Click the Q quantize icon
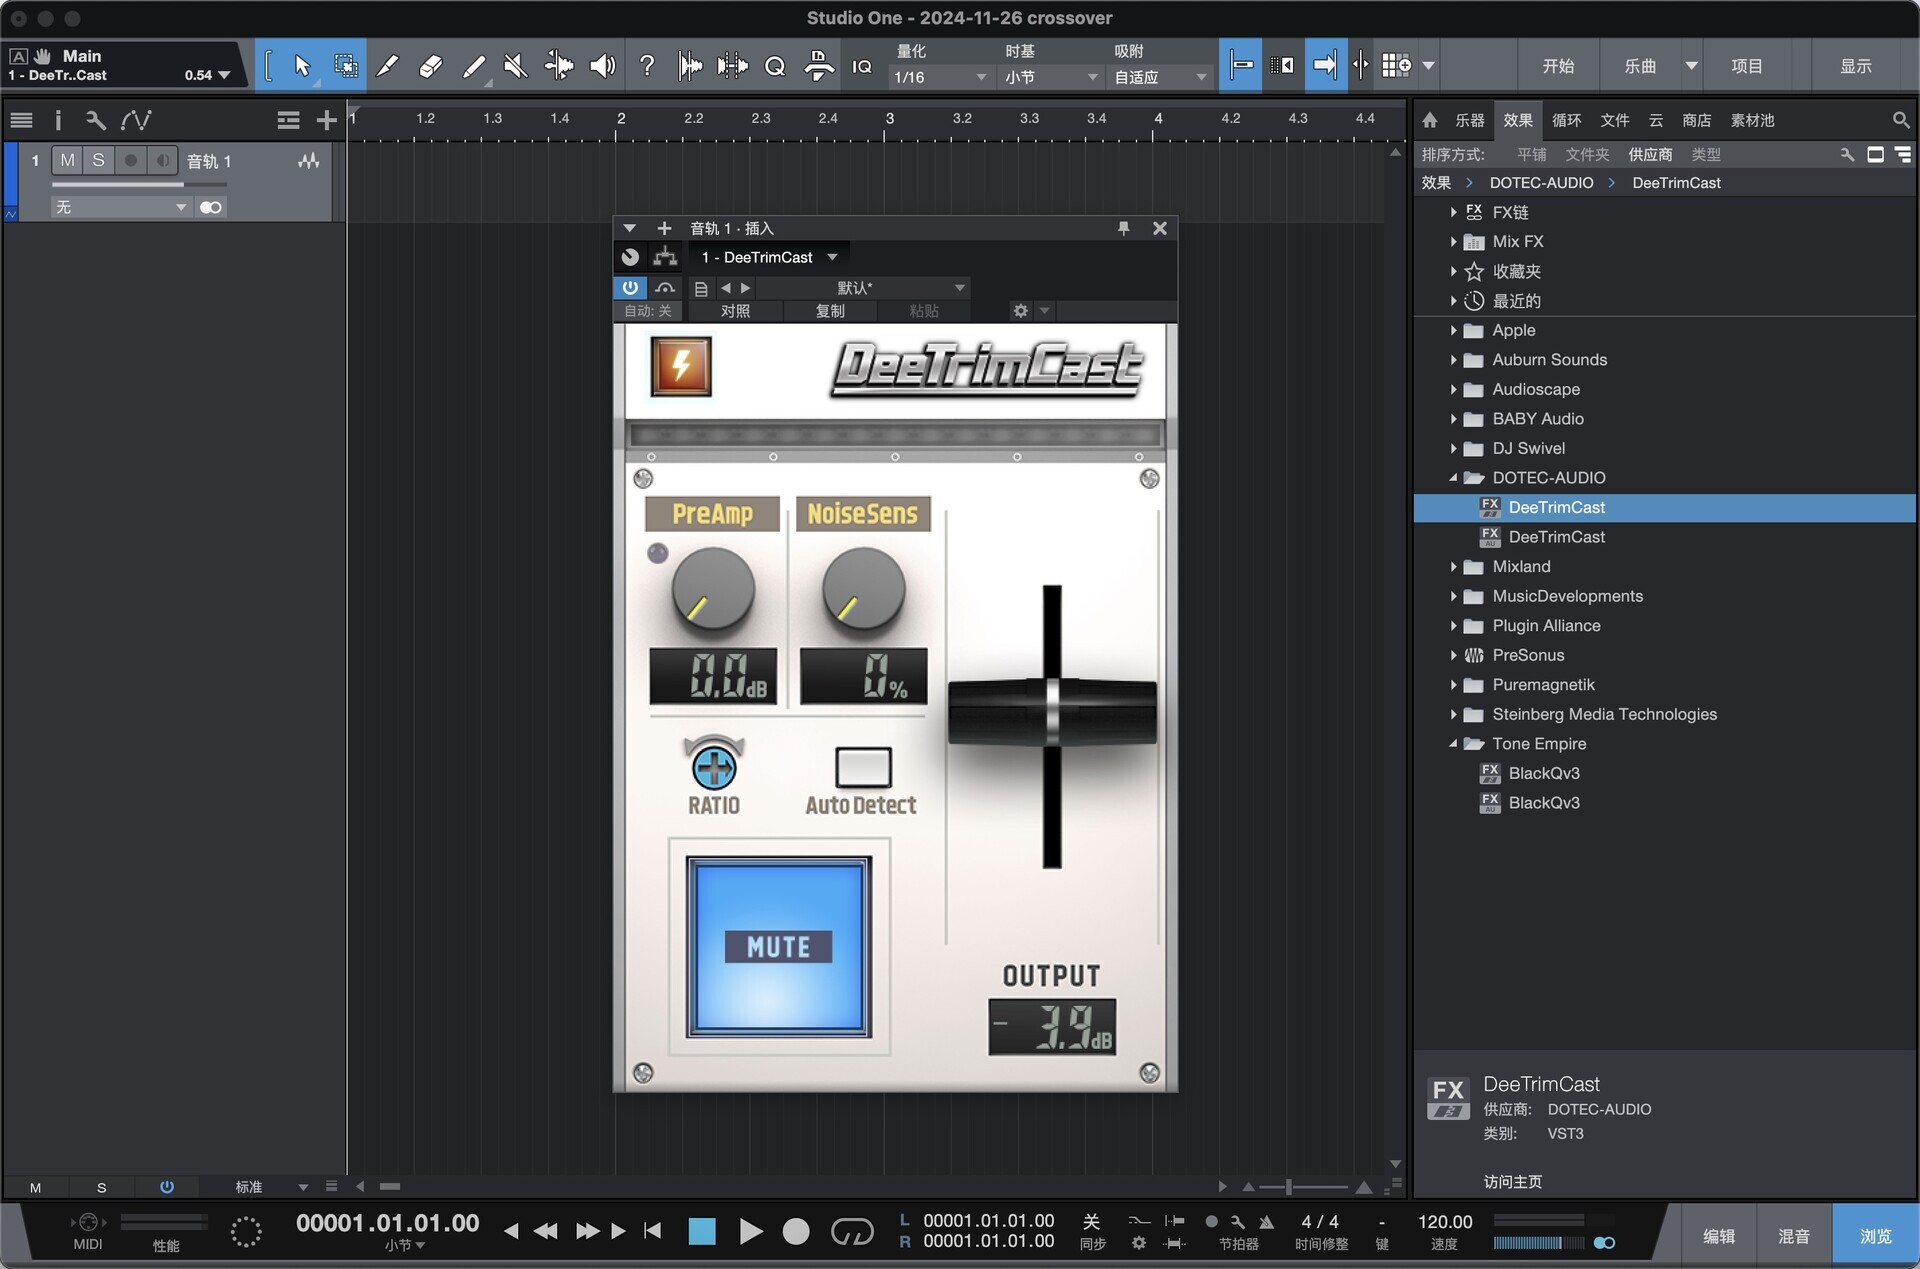Viewport: 1920px width, 1269px height. point(774,66)
